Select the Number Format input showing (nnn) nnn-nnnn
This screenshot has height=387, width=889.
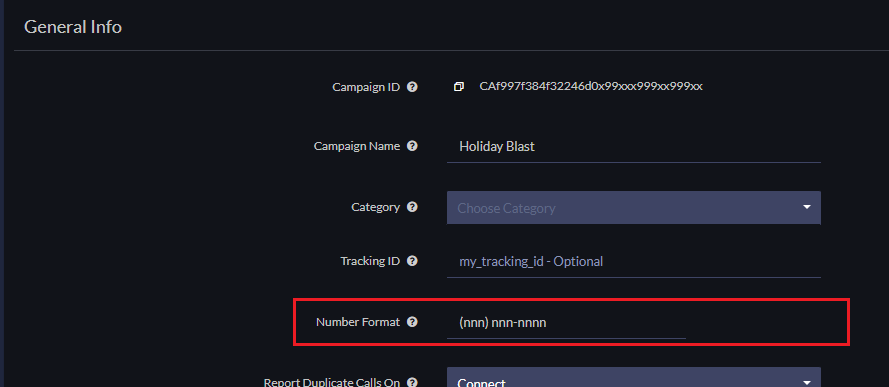coord(566,323)
